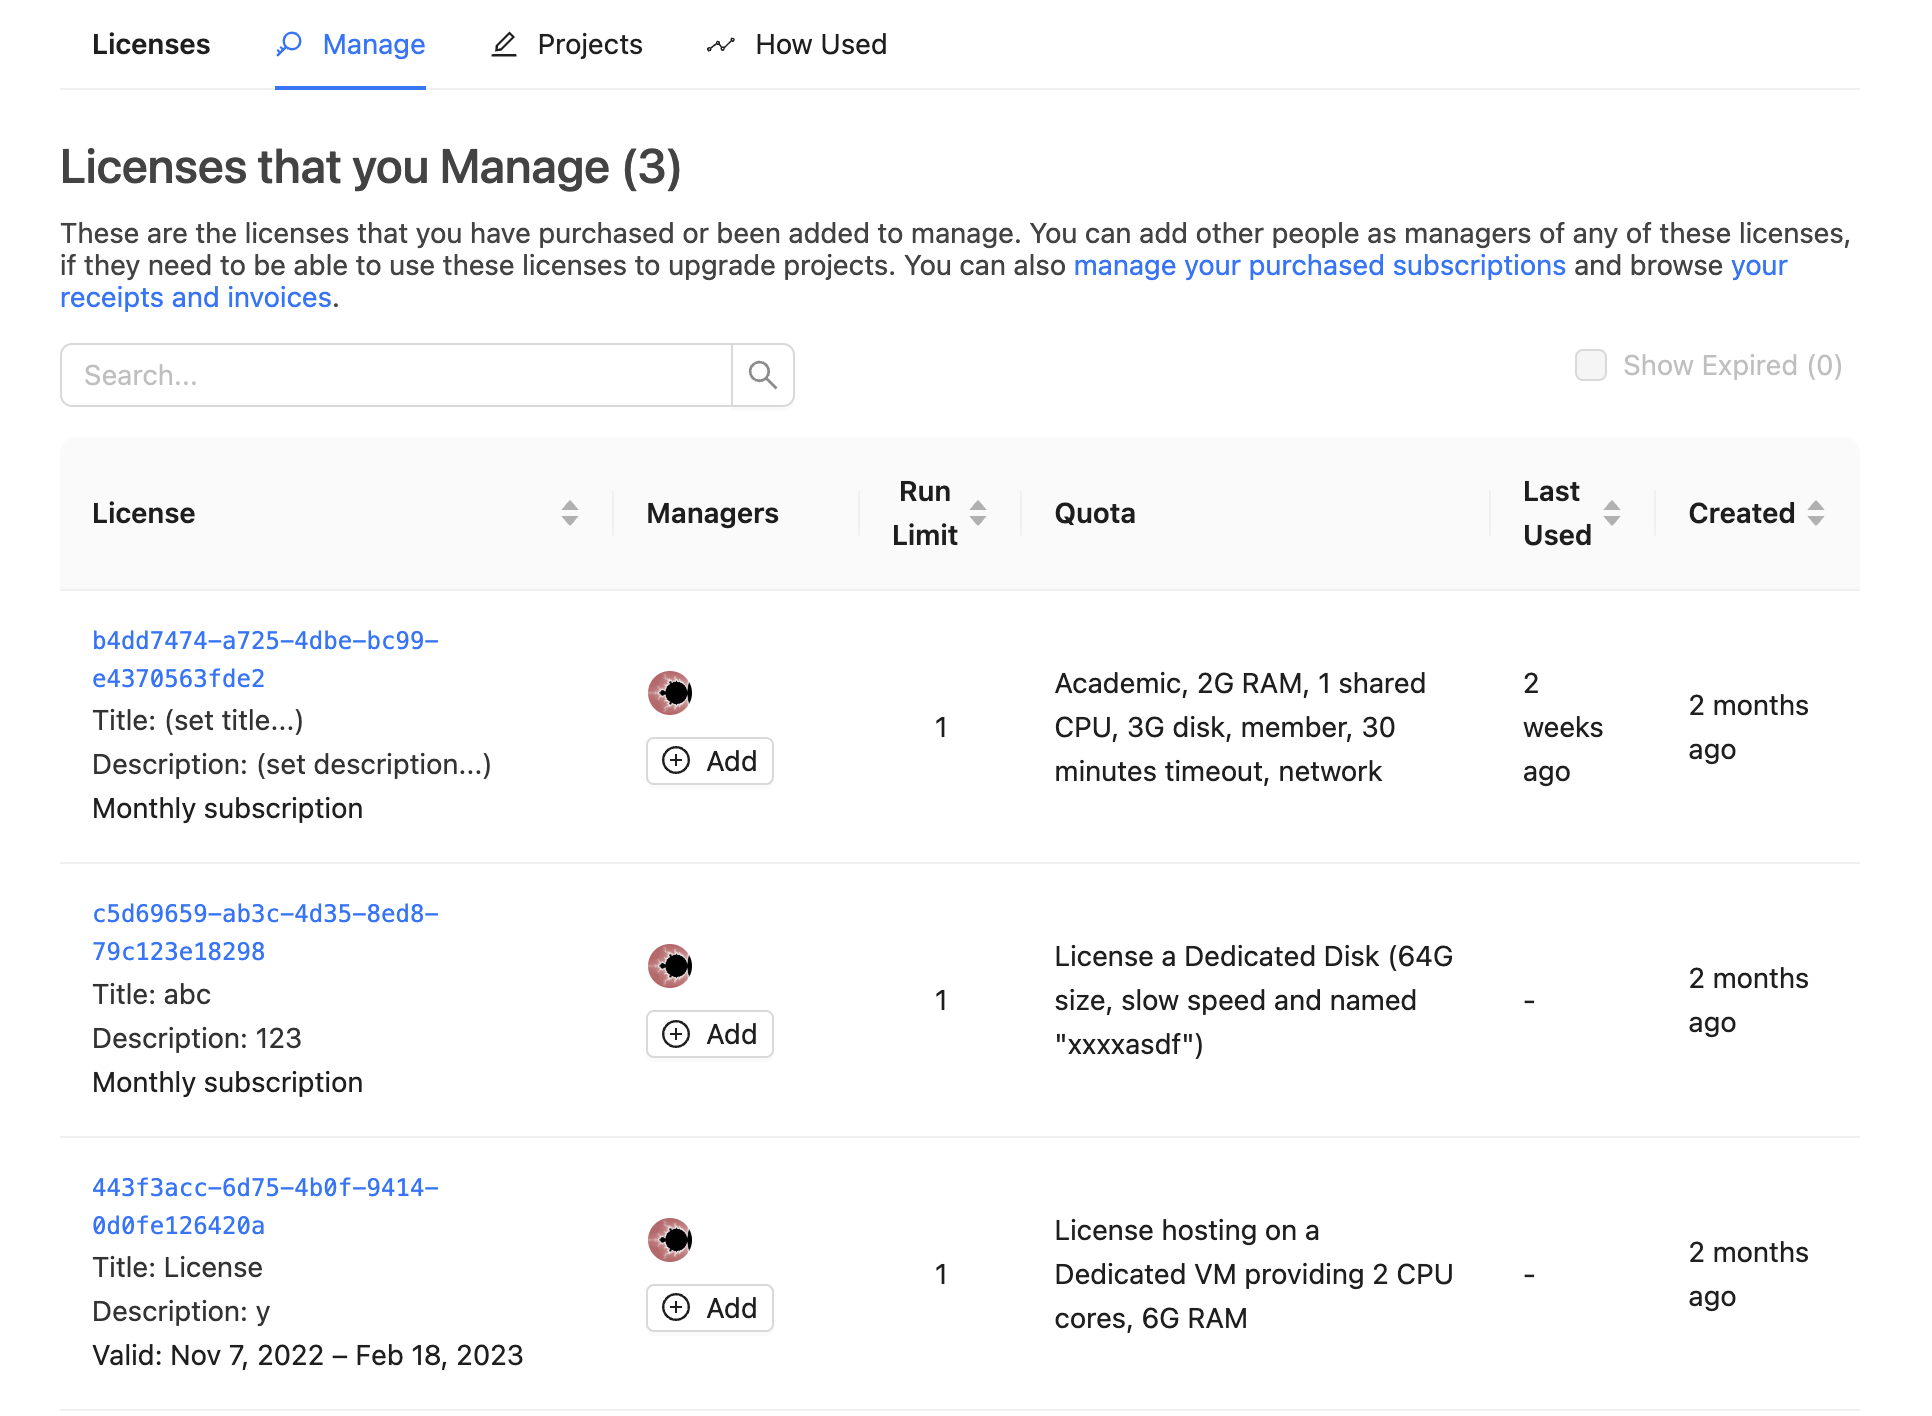Click the manager avatar on license c5d69659
1932x1416 pixels.
[x=669, y=965]
